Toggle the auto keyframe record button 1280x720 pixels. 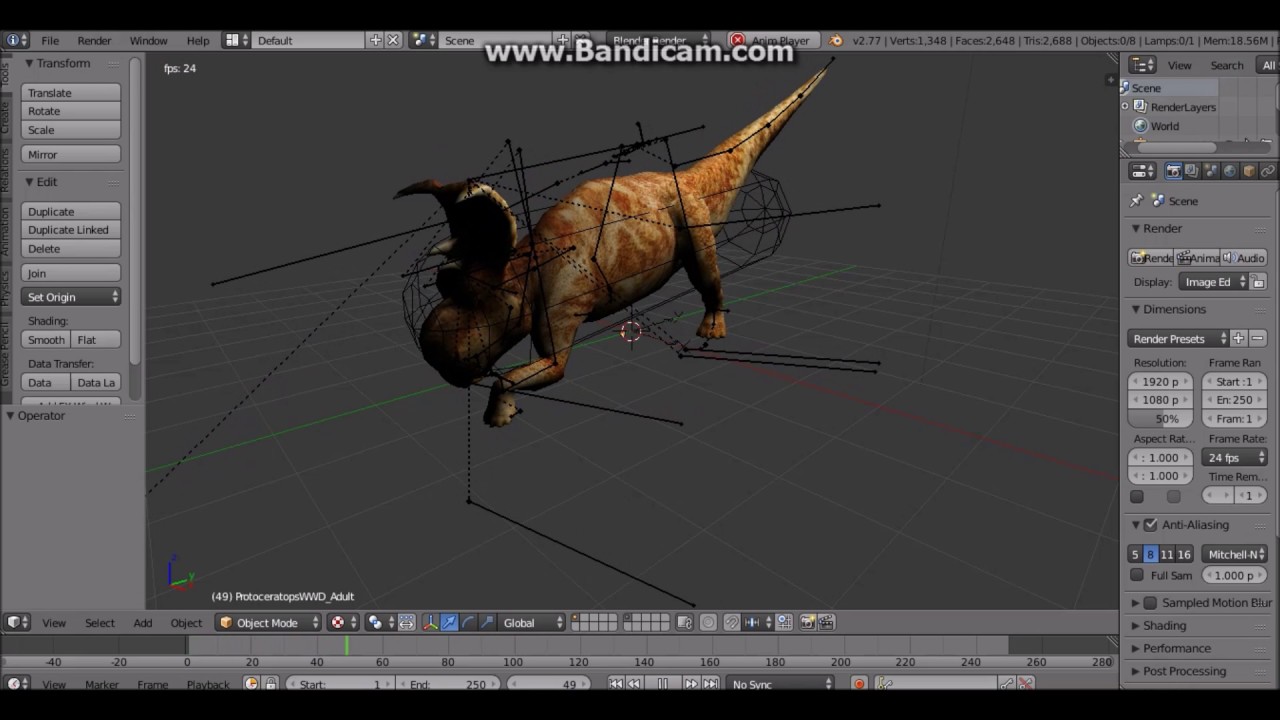point(859,684)
